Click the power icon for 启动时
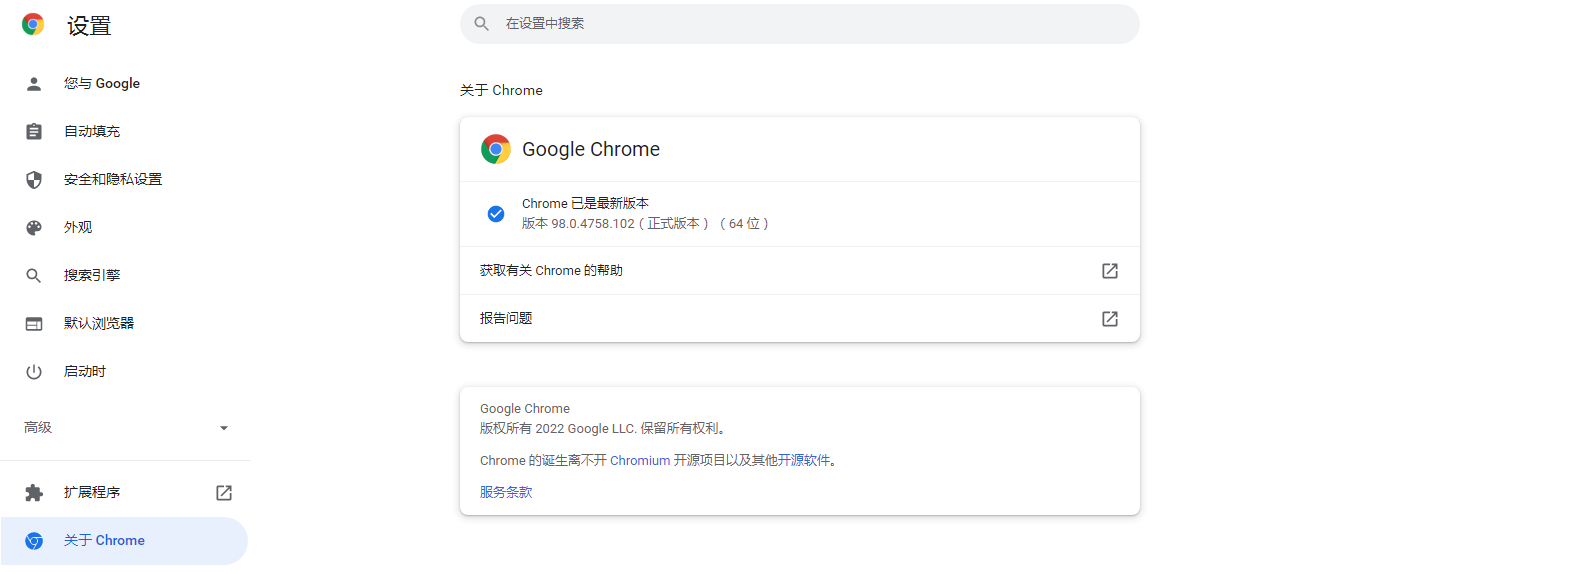This screenshot has width=1587, height=574. coord(34,372)
